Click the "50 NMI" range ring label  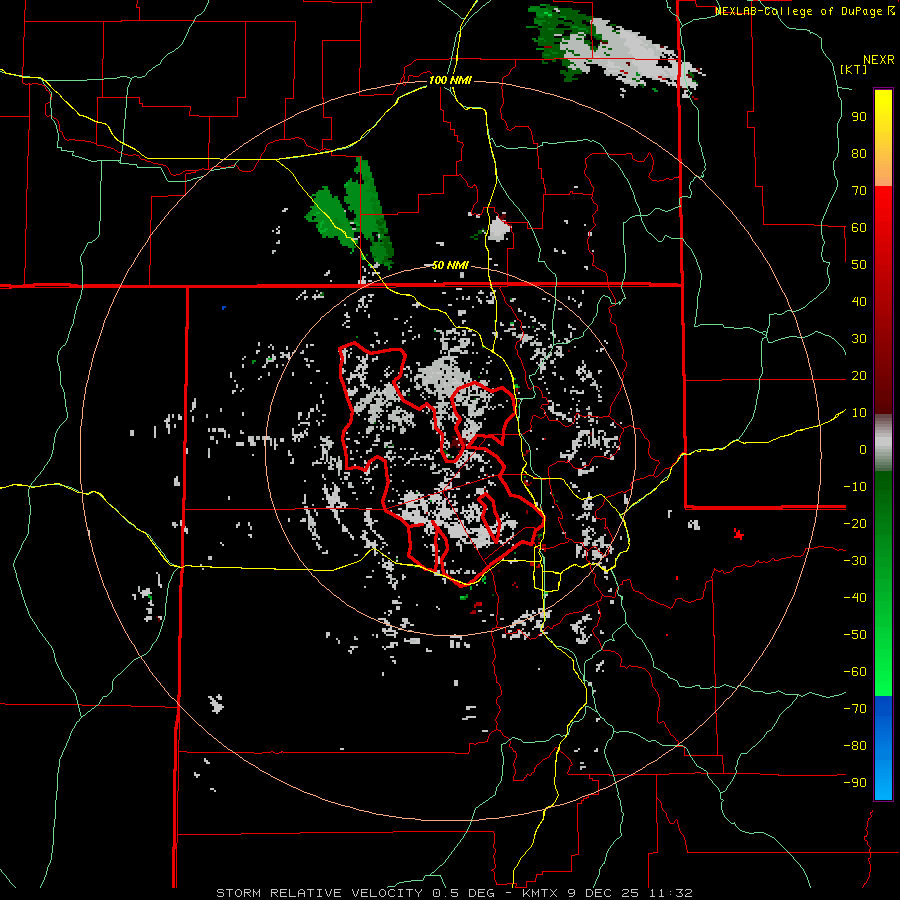450,265
